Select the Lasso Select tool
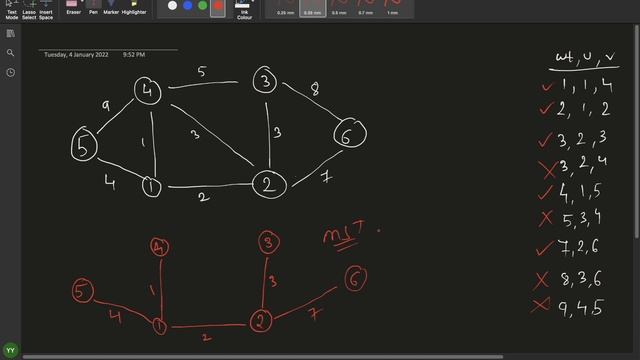The image size is (640, 360). click(x=29, y=10)
